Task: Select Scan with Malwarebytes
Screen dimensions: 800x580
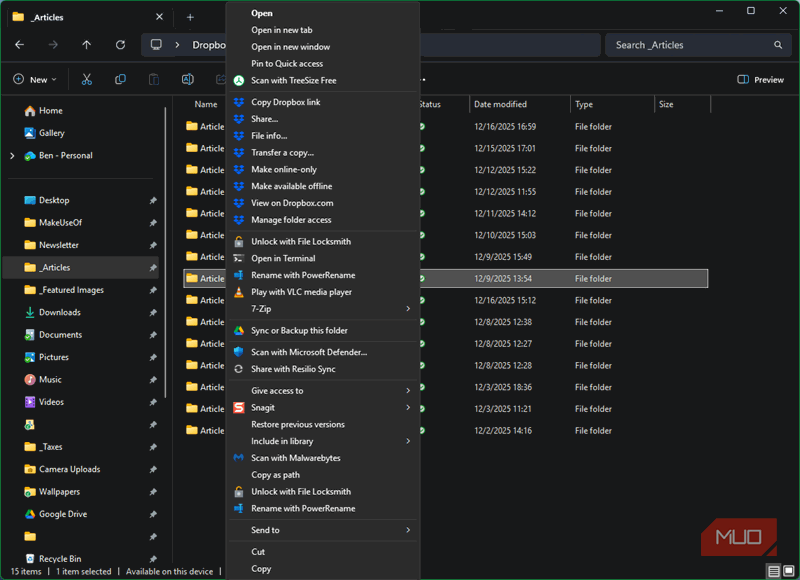Action: [322, 458]
